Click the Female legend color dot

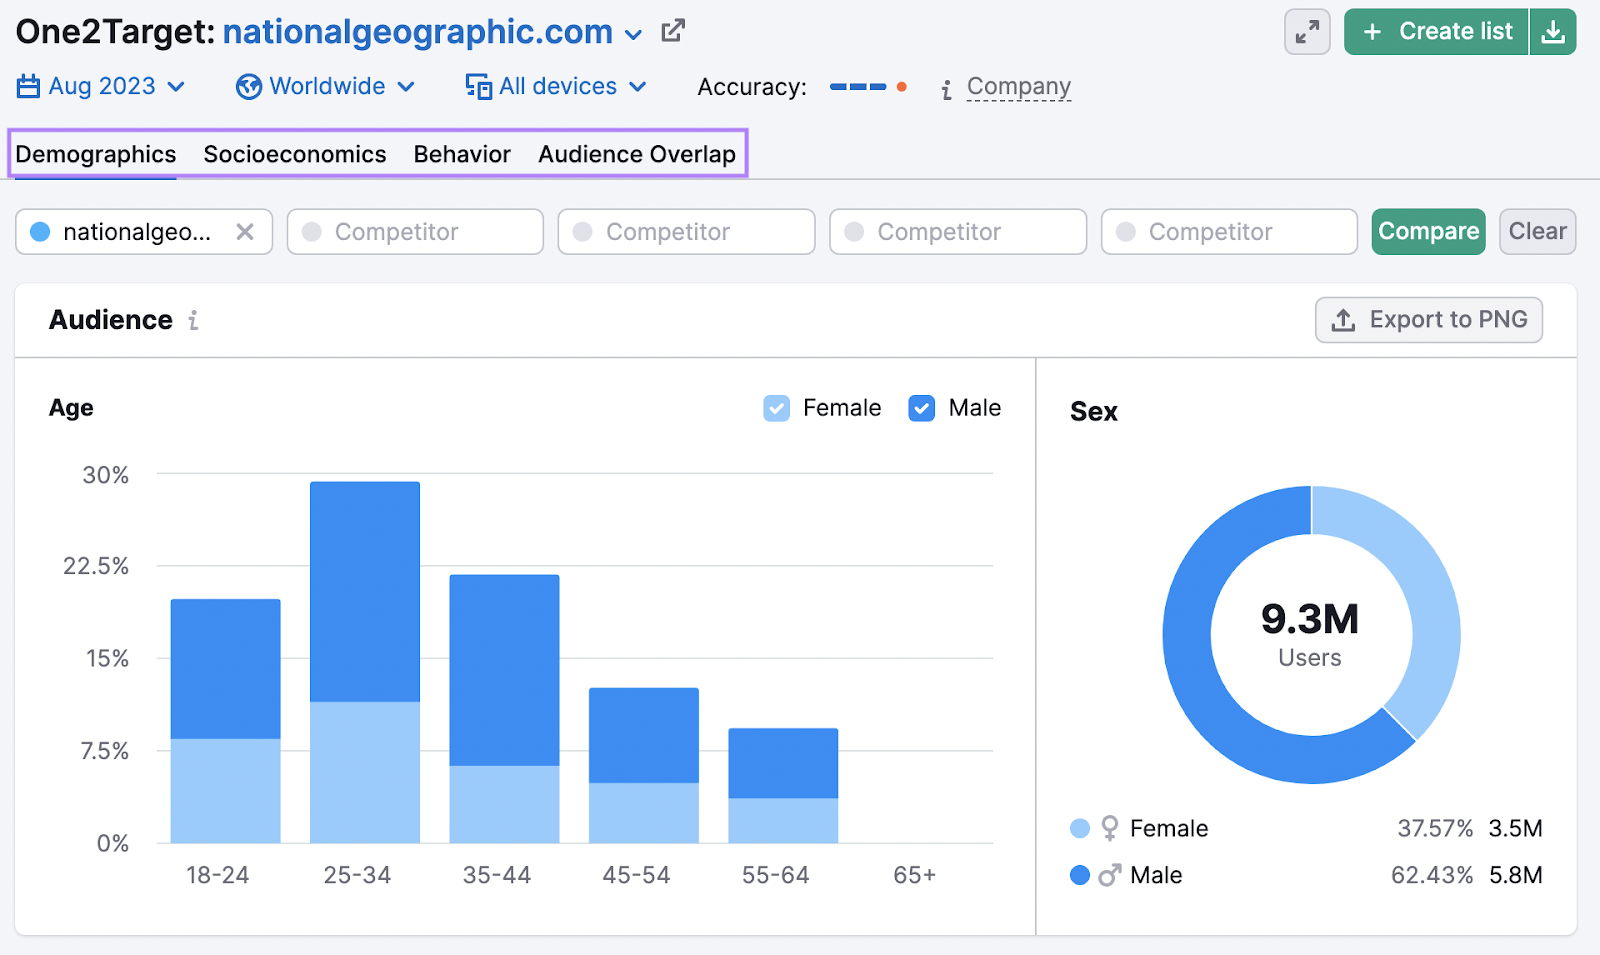click(1078, 828)
